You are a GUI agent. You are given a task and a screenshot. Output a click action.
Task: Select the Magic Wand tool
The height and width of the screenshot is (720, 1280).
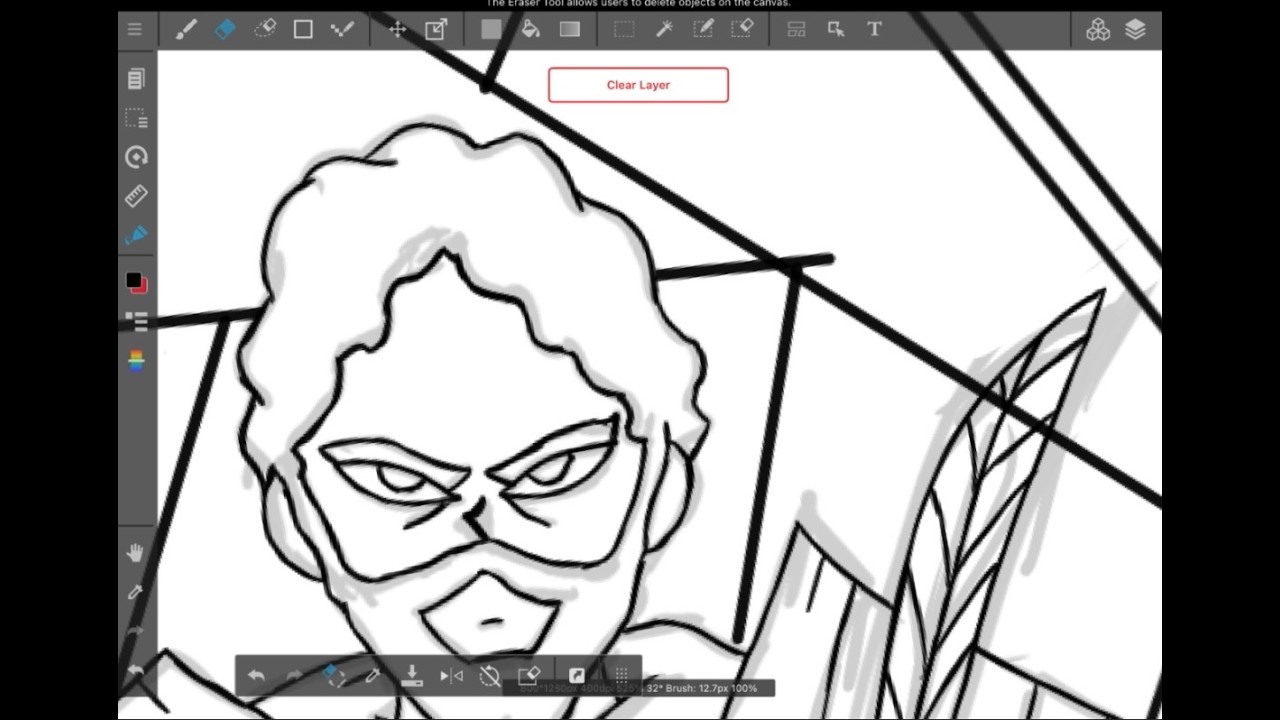coord(664,29)
